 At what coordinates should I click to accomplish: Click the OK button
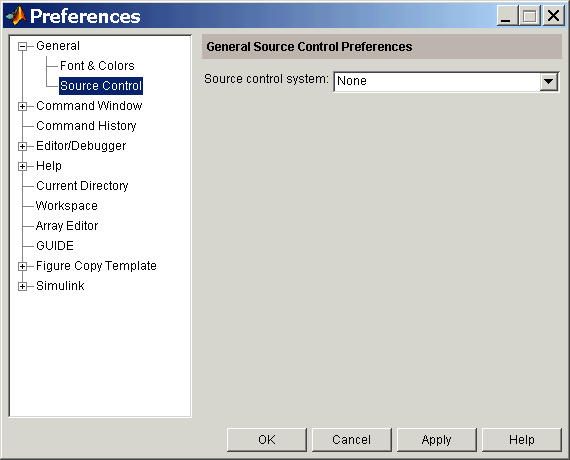(x=267, y=440)
